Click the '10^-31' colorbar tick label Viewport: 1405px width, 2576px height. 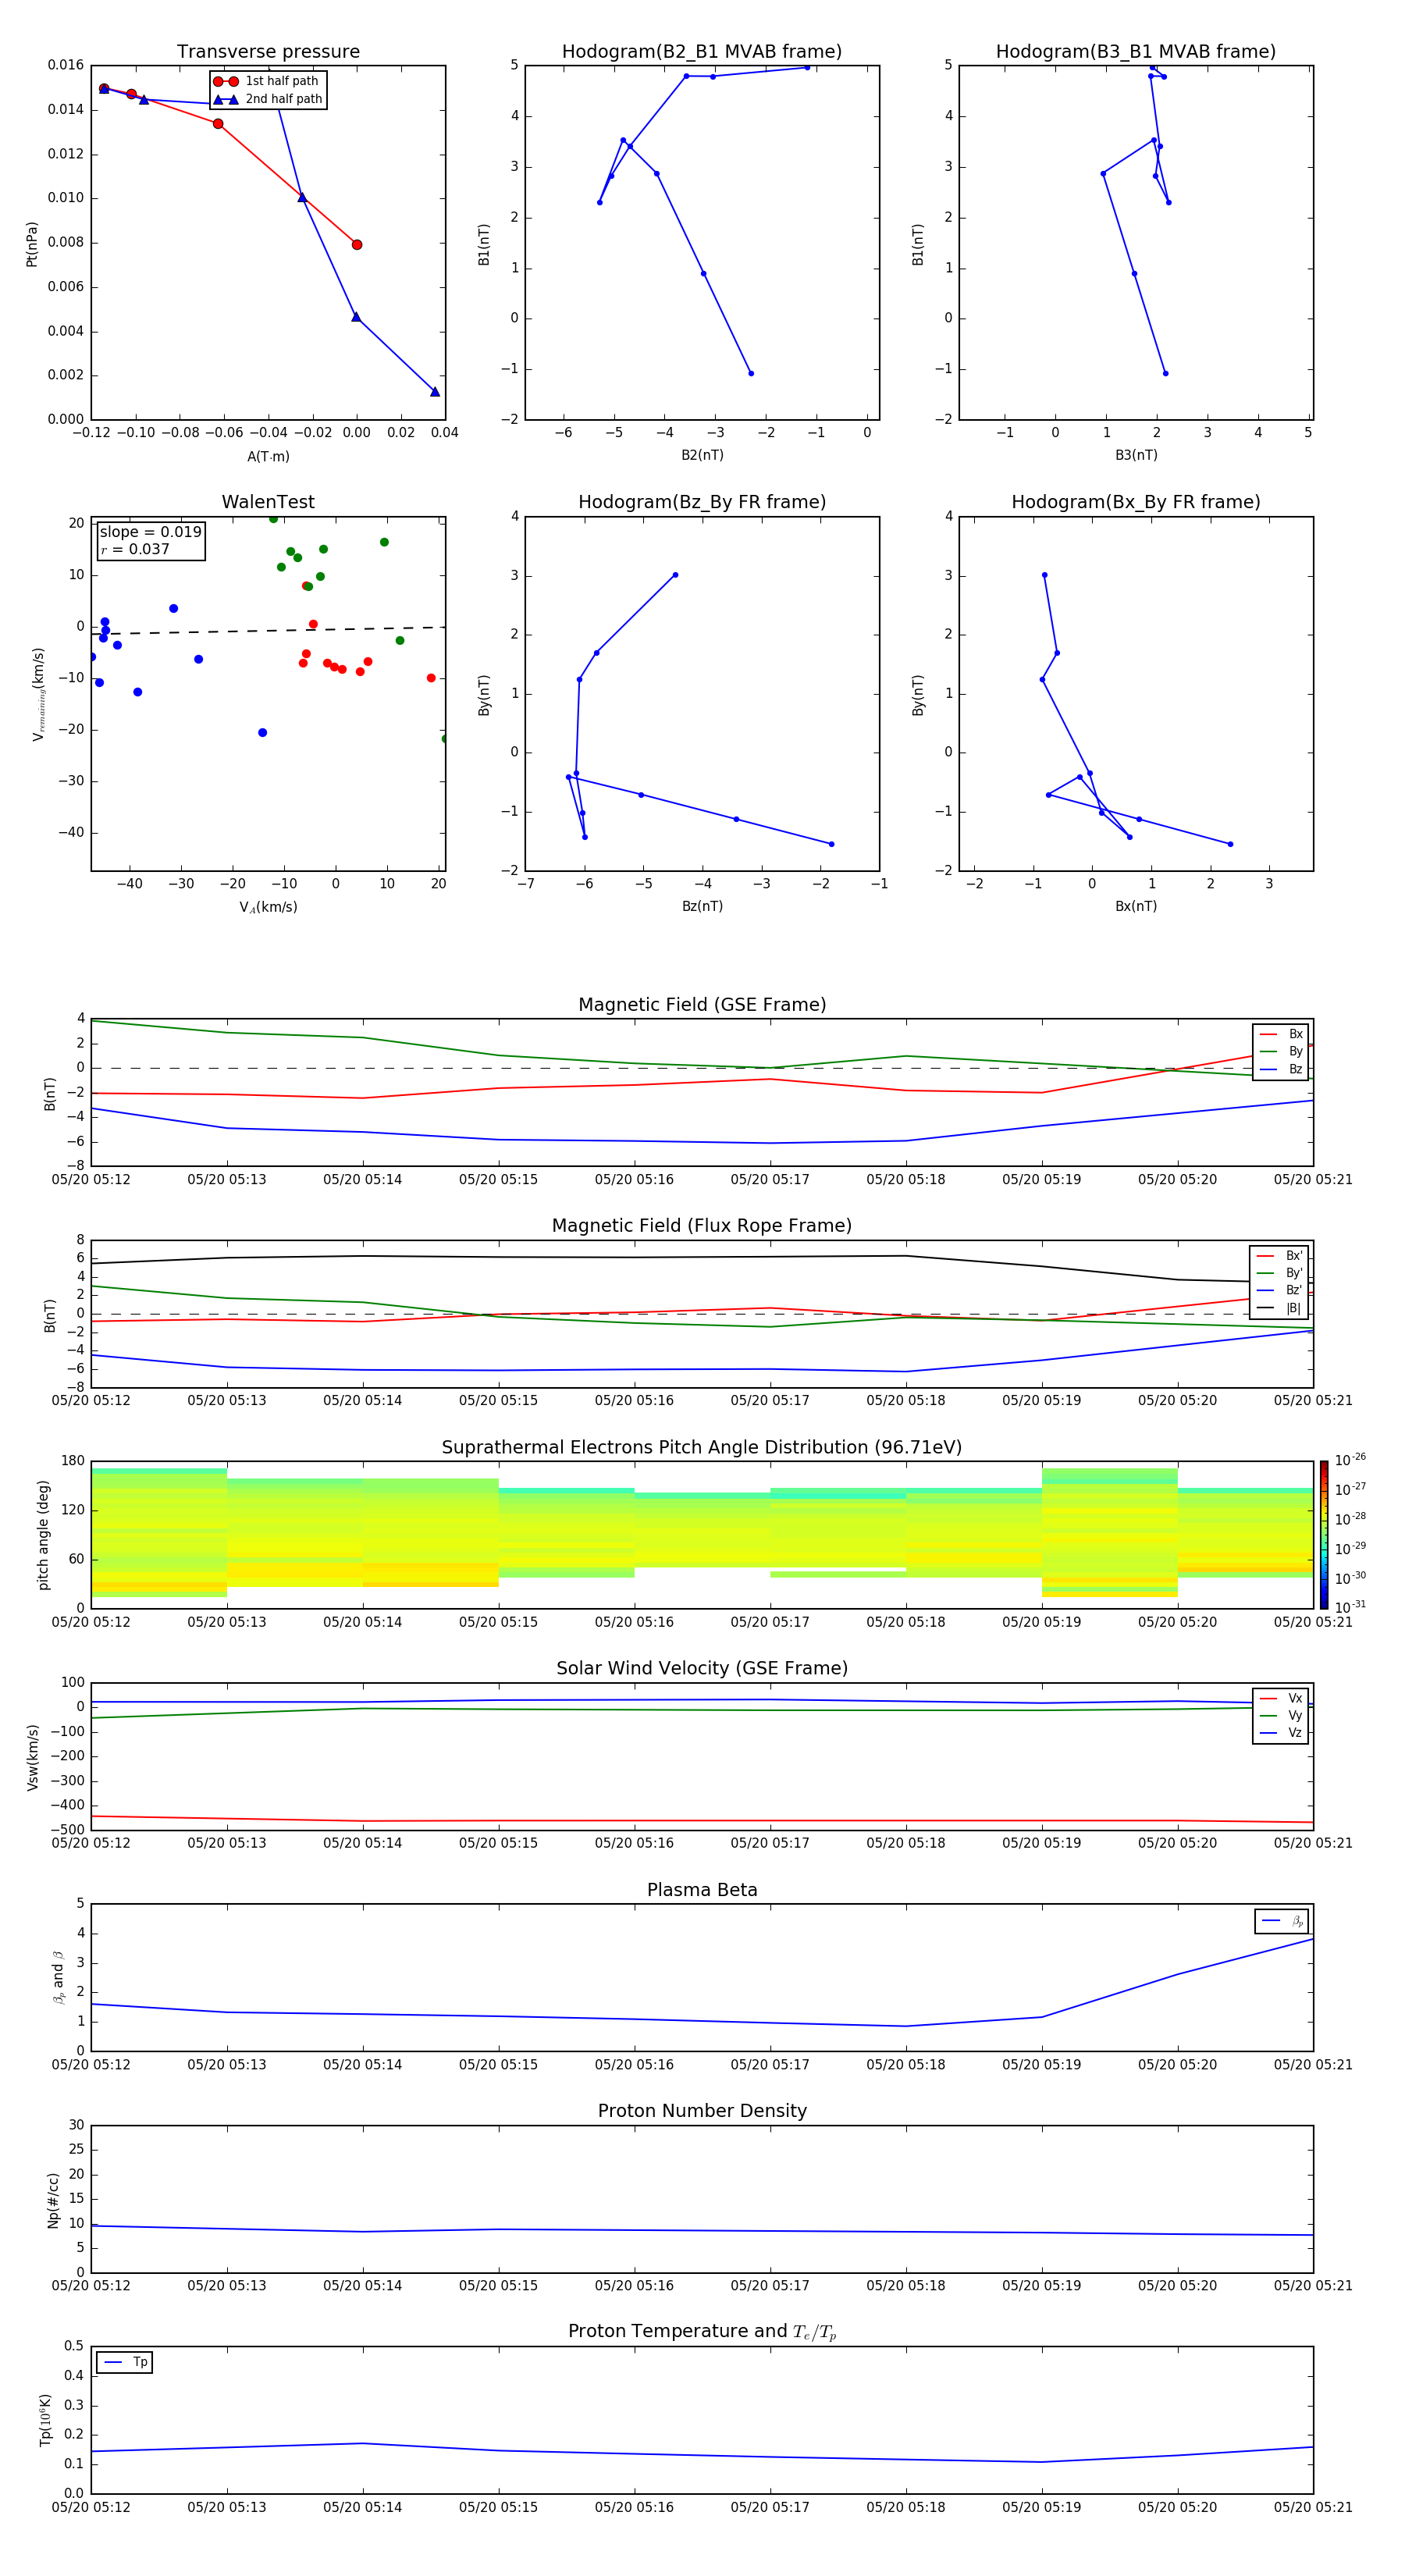[x=1350, y=1607]
